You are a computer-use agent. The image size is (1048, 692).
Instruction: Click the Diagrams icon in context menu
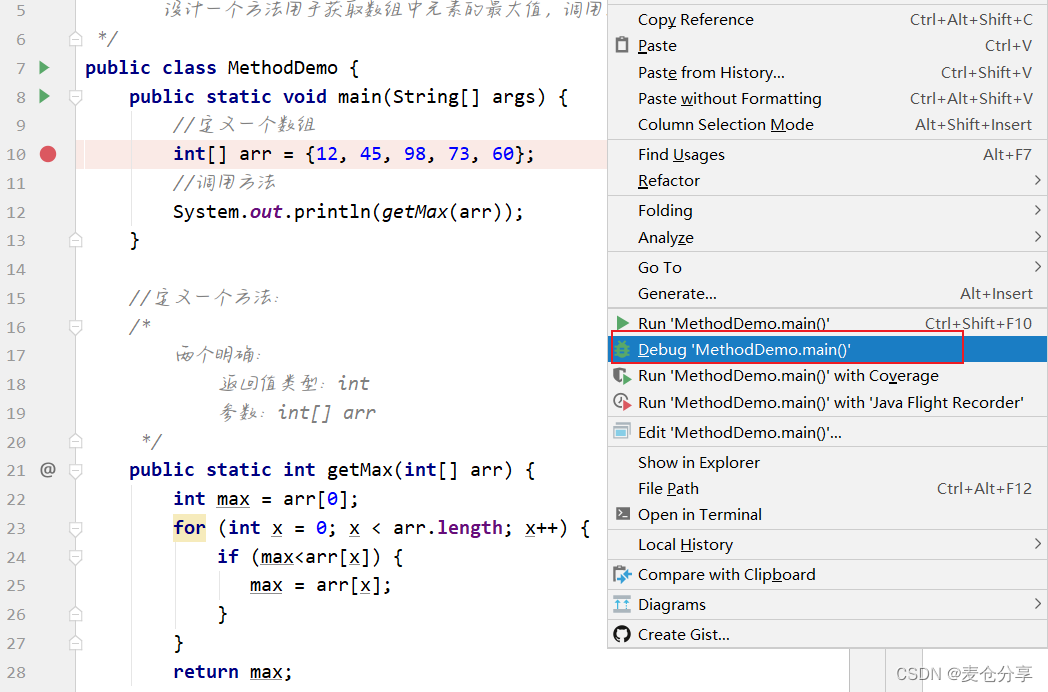pos(622,604)
